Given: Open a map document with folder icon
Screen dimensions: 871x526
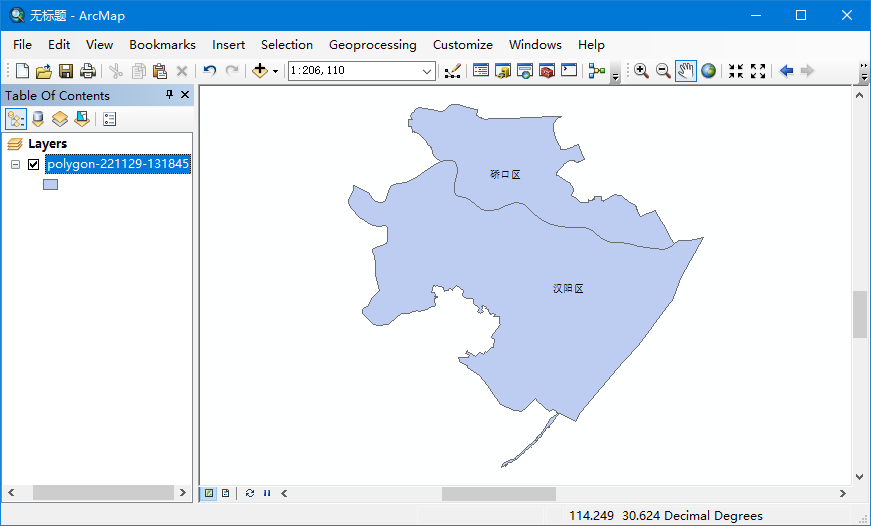Looking at the screenshot, I should [x=43, y=71].
